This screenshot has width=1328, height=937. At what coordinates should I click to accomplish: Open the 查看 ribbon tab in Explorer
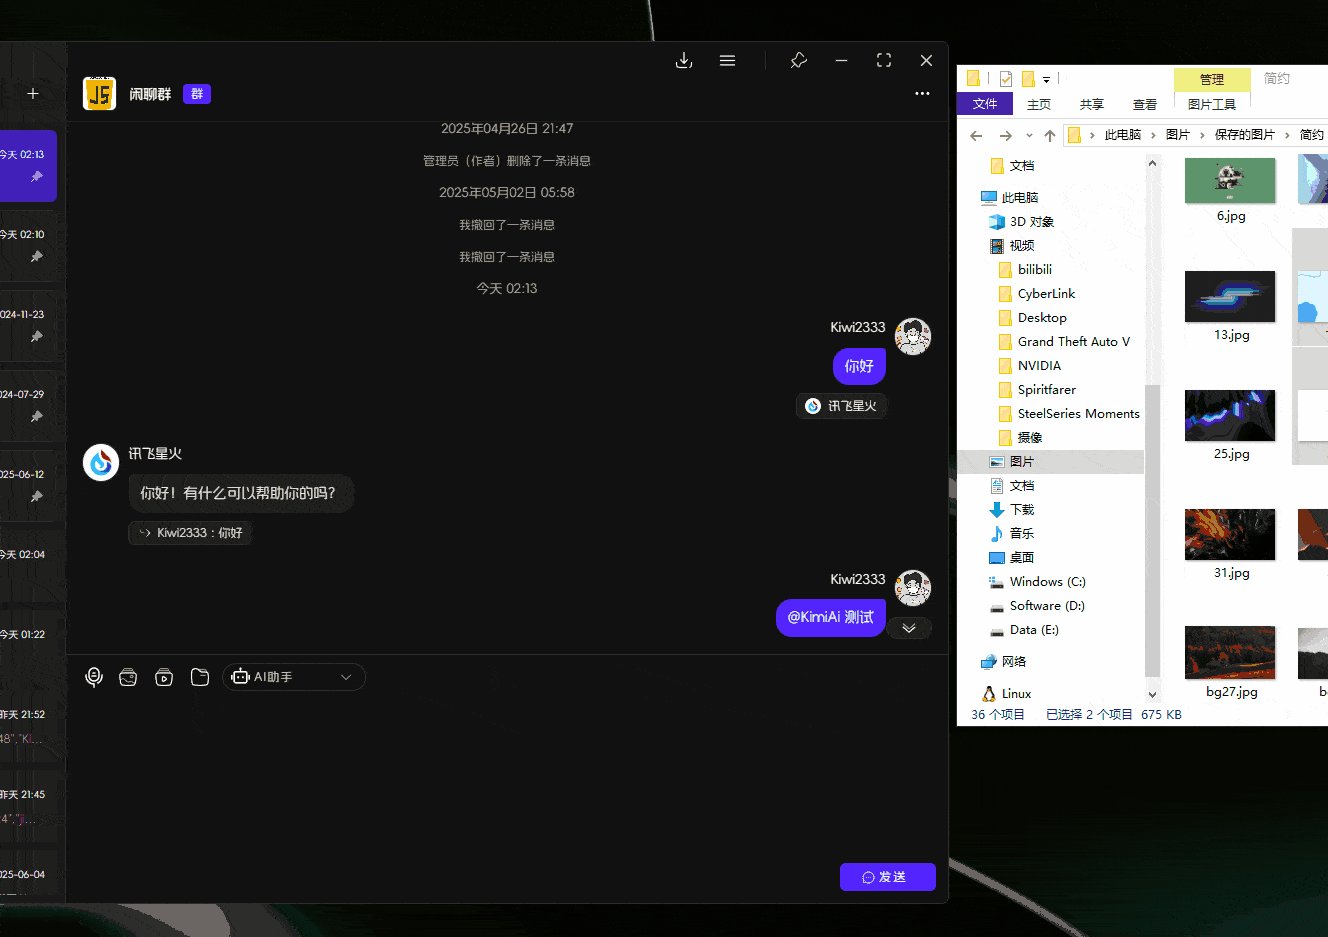point(1145,104)
